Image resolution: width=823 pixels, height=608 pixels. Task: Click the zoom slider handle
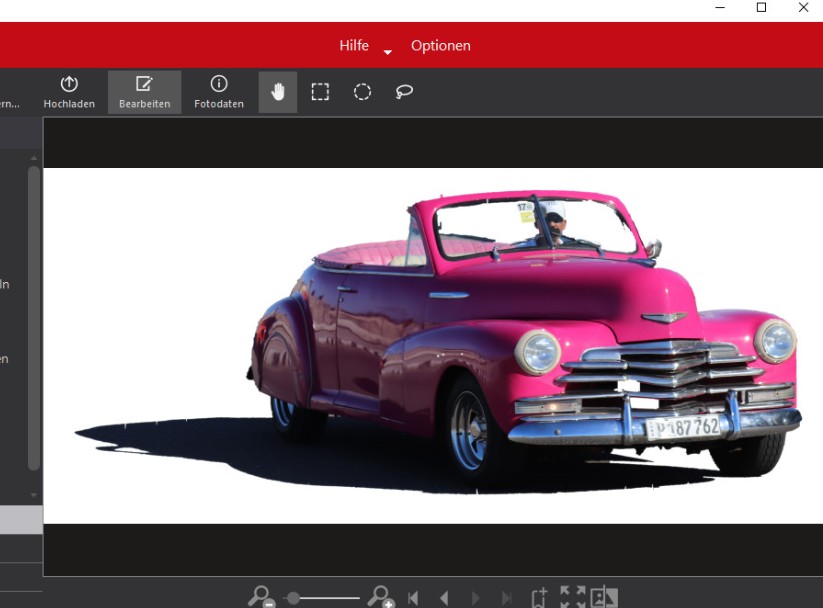click(x=293, y=598)
